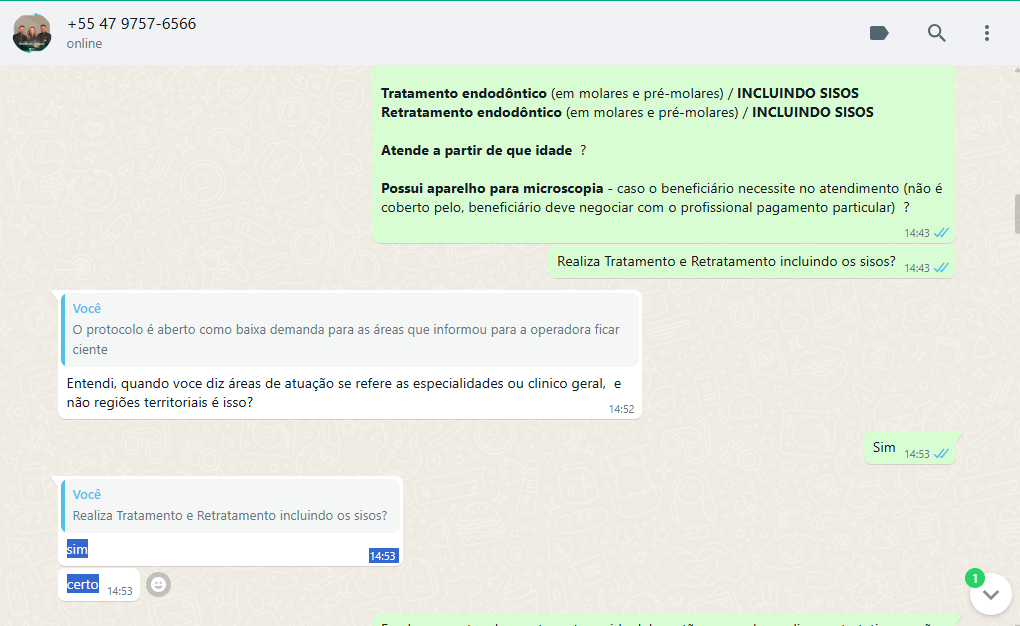Click "Possui aparelho para microscopia" bold text
Screen dimensions: 1020x626
(x=492, y=189)
